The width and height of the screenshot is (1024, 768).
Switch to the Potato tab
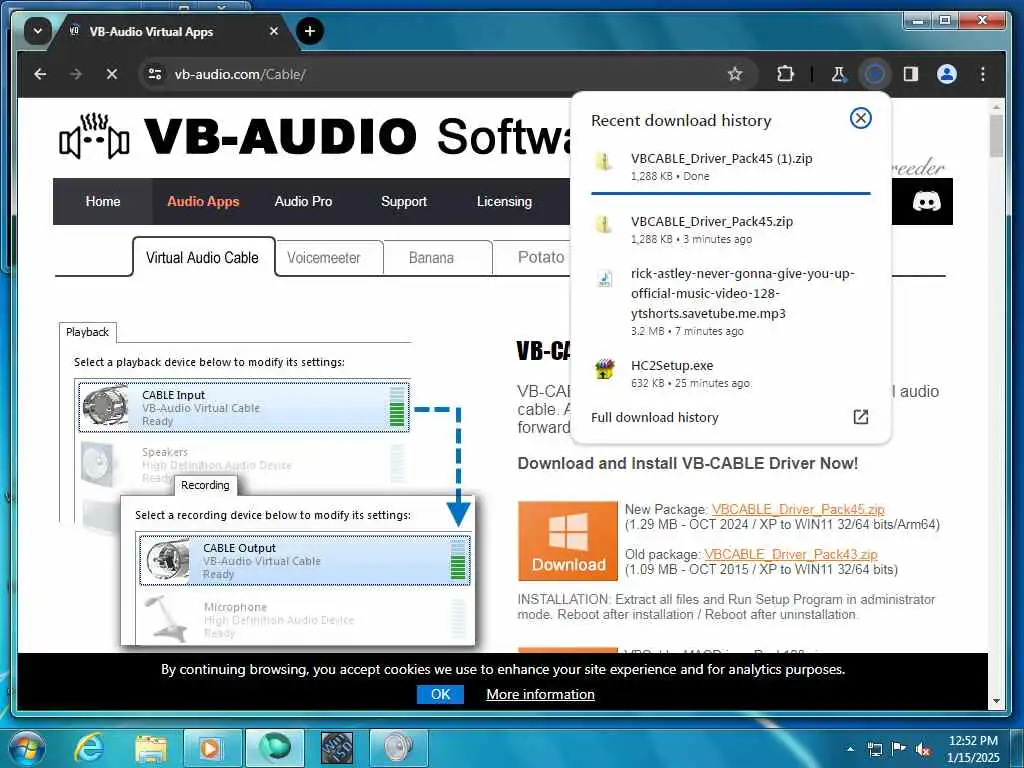541,257
